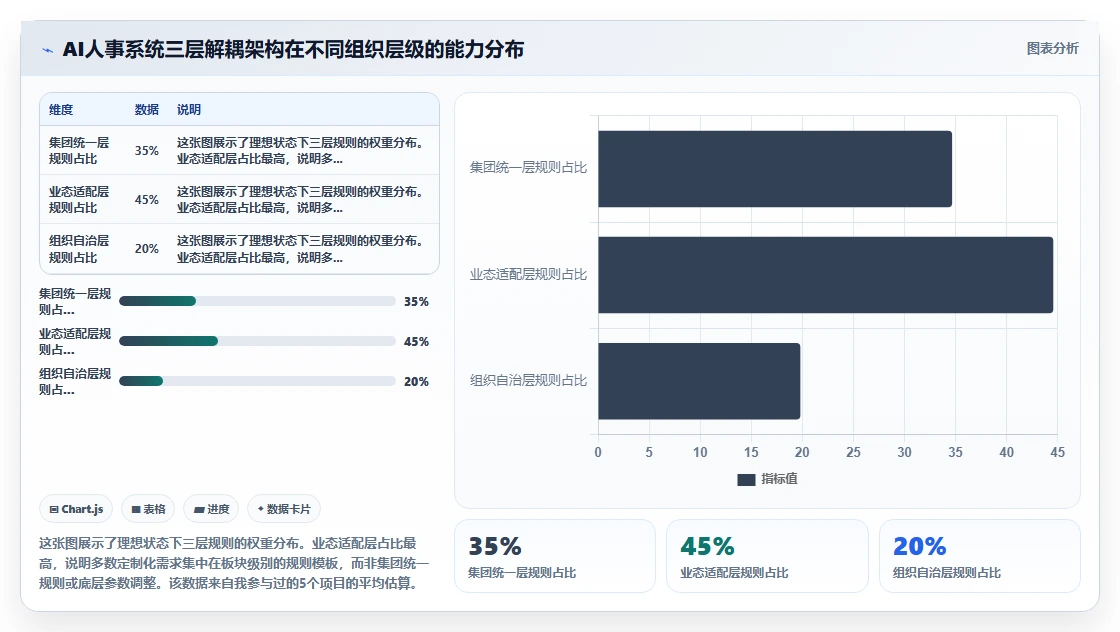Click the chart axis label 集团统一层规则占比
Screen dimensions: 1120x632
pos(528,168)
